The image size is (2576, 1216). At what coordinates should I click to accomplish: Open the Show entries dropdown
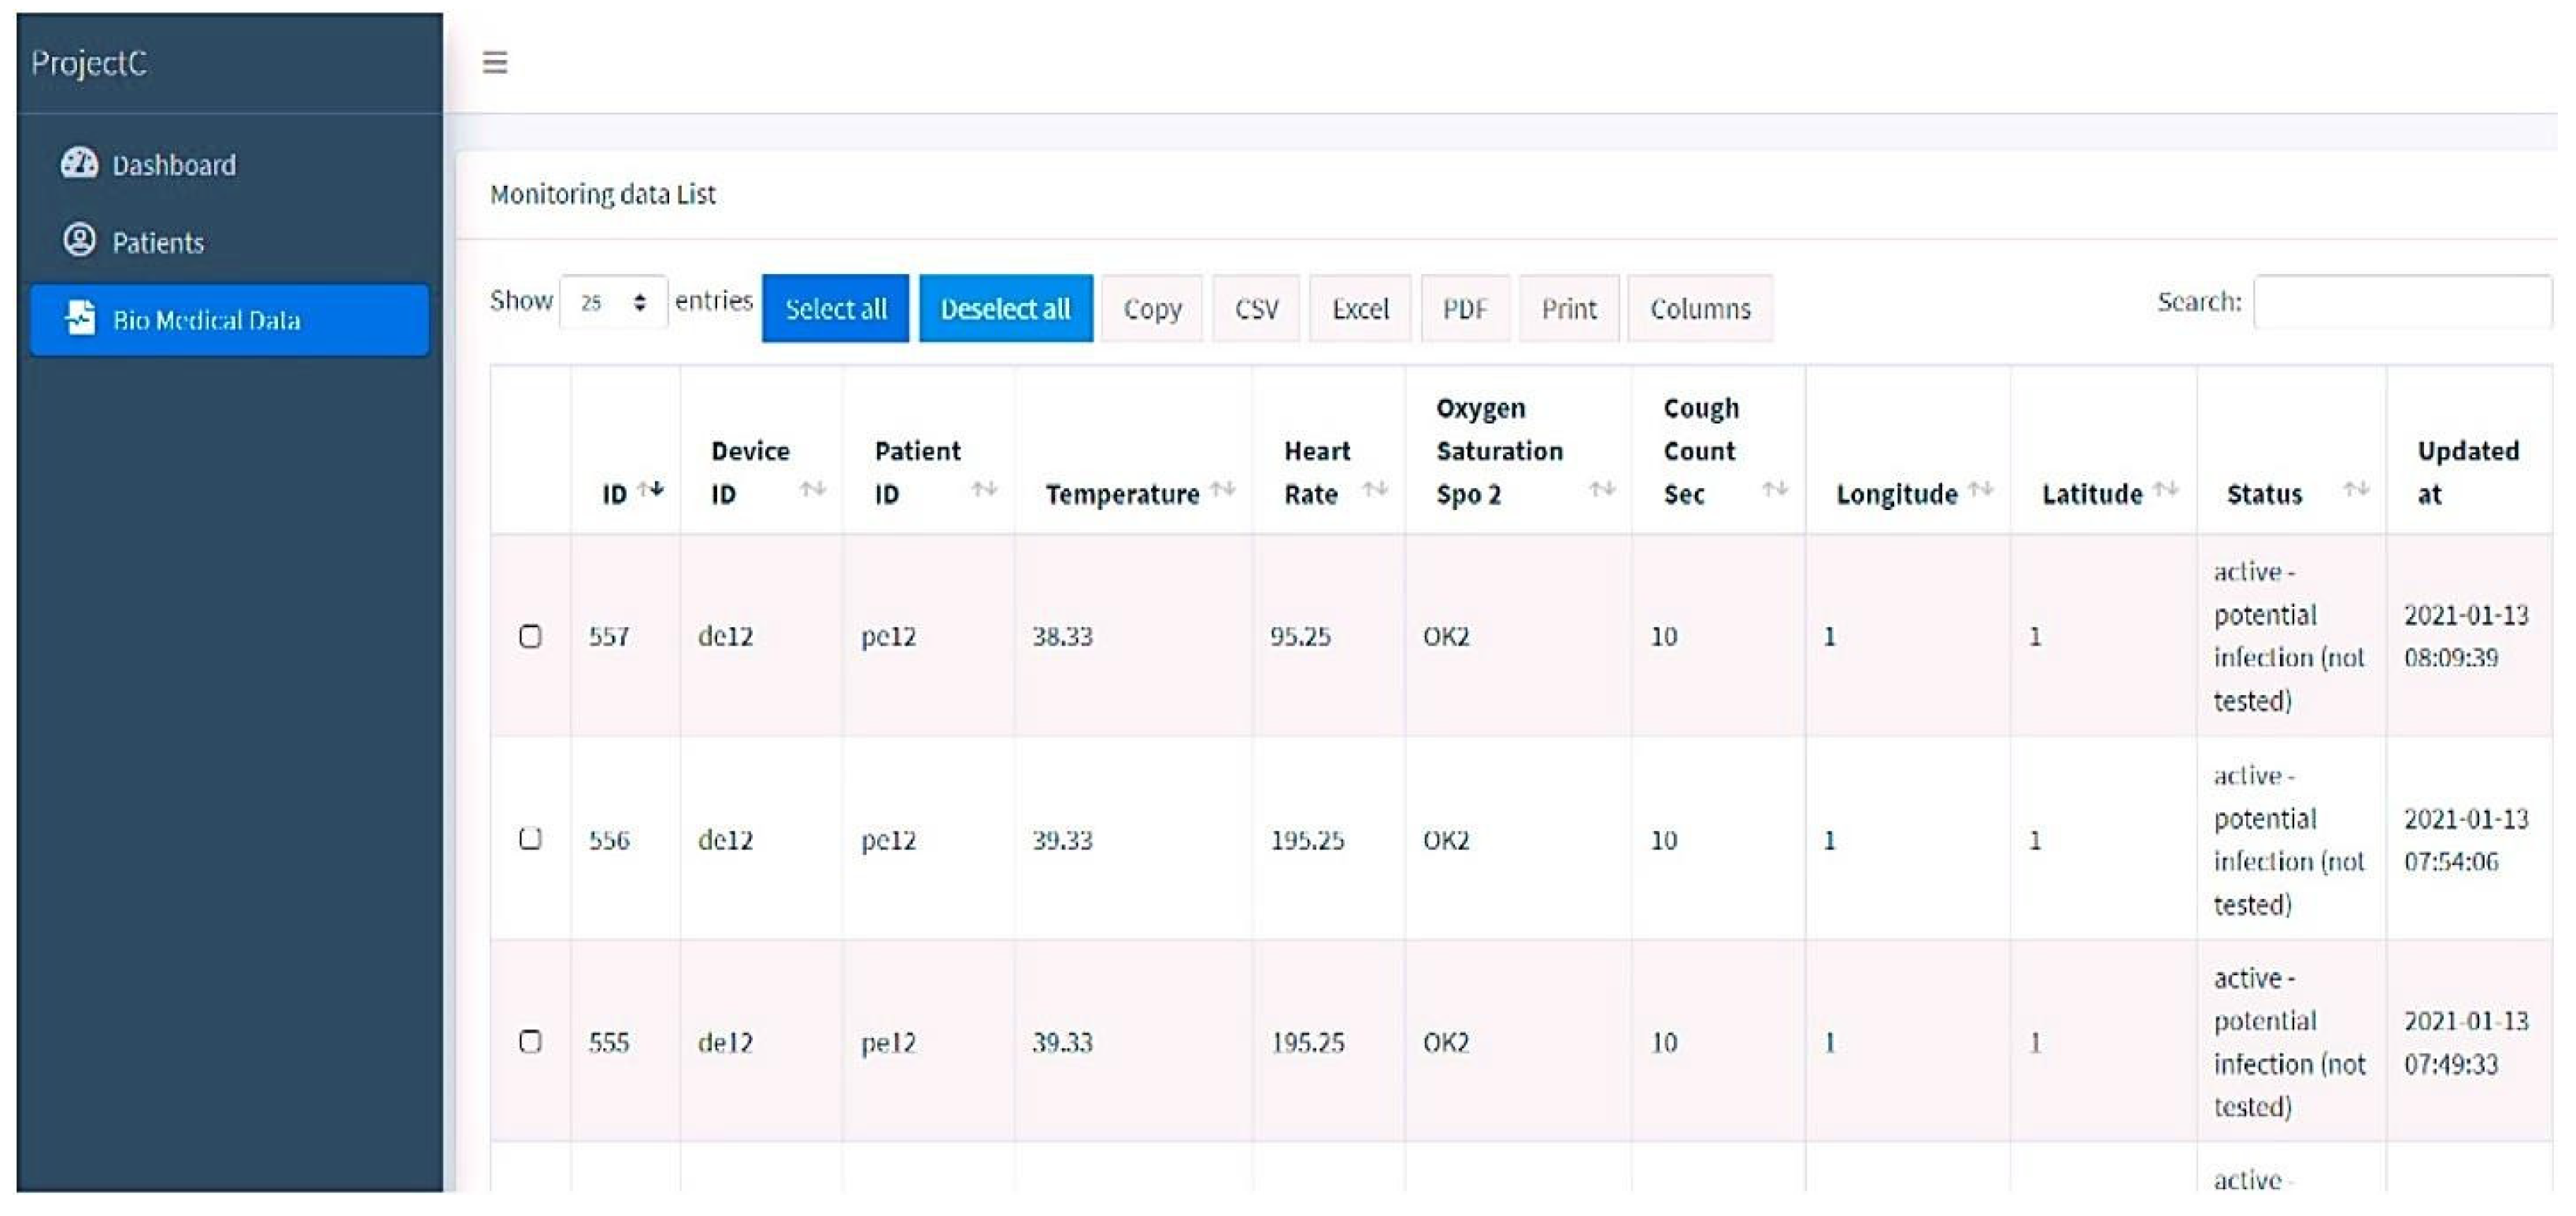pos(613,302)
